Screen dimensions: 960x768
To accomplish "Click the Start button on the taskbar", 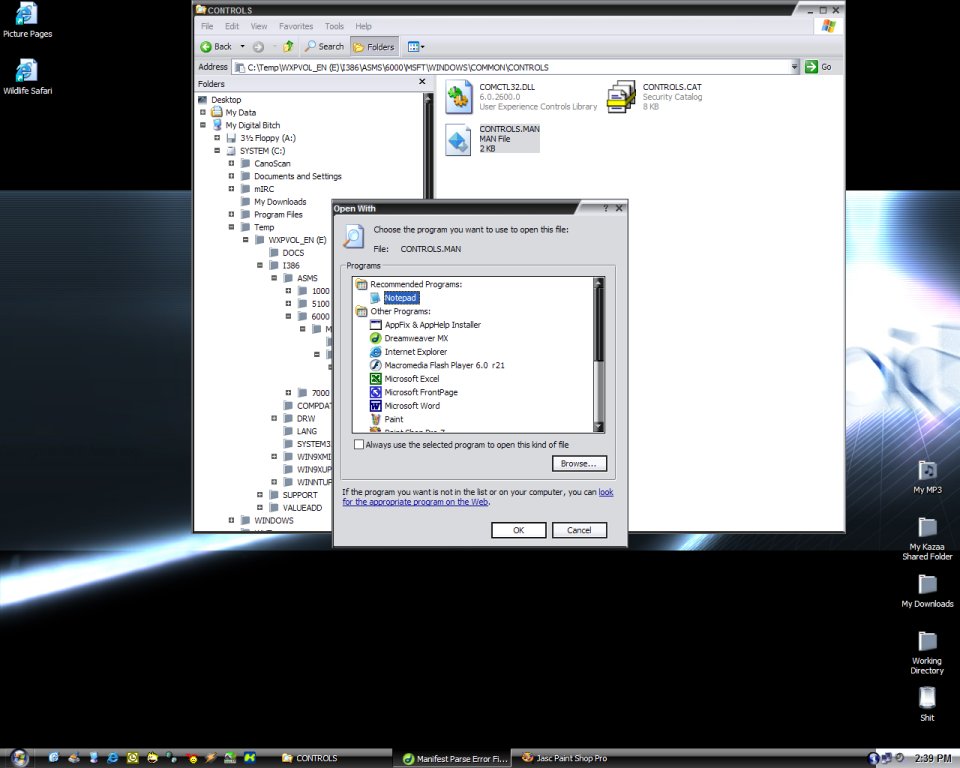I will (x=19, y=758).
